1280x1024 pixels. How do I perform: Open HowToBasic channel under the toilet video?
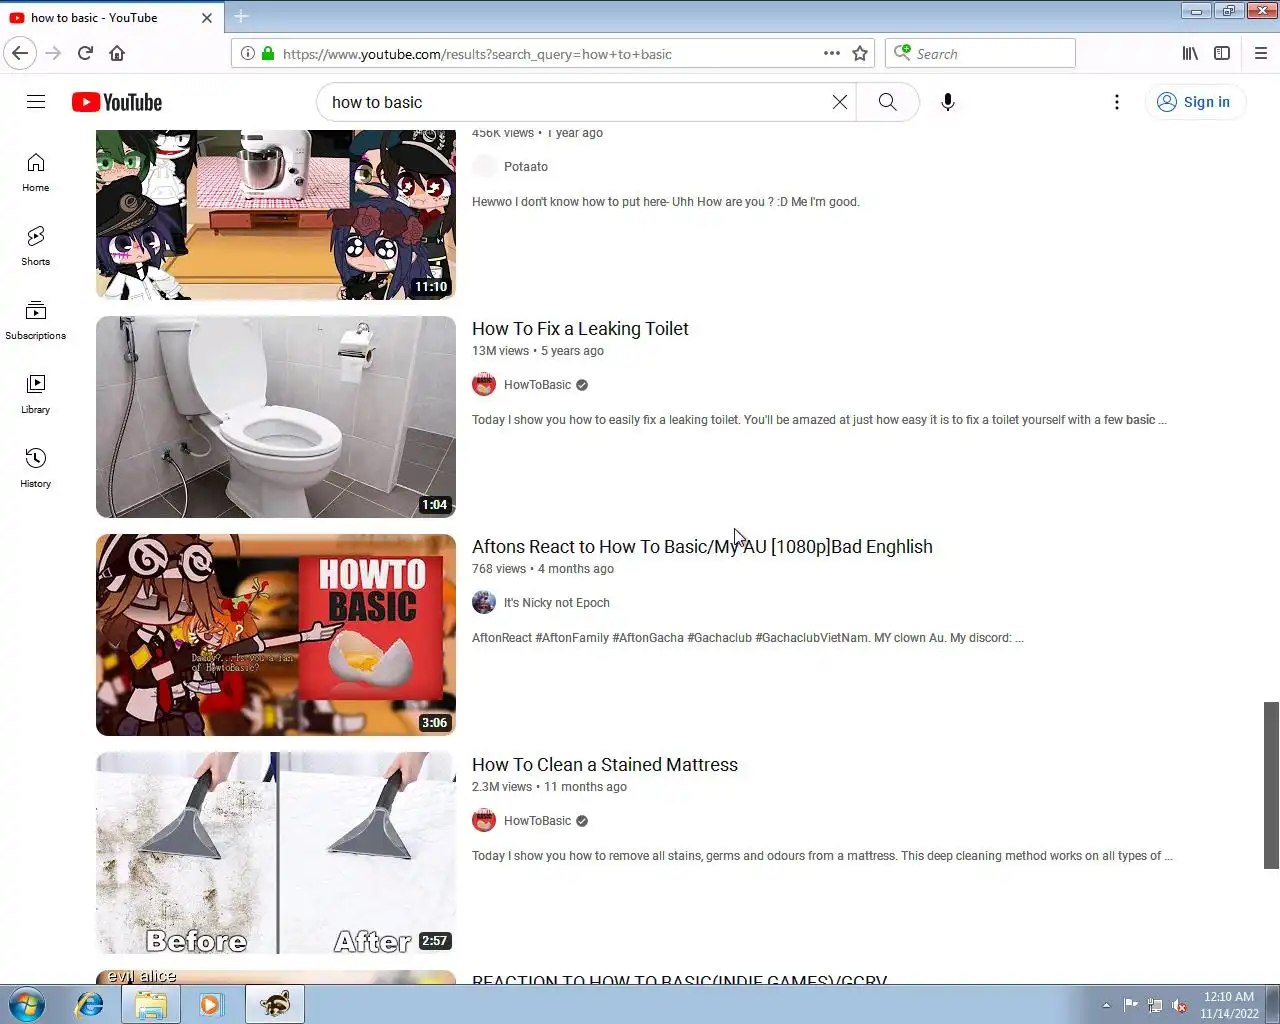tap(538, 385)
